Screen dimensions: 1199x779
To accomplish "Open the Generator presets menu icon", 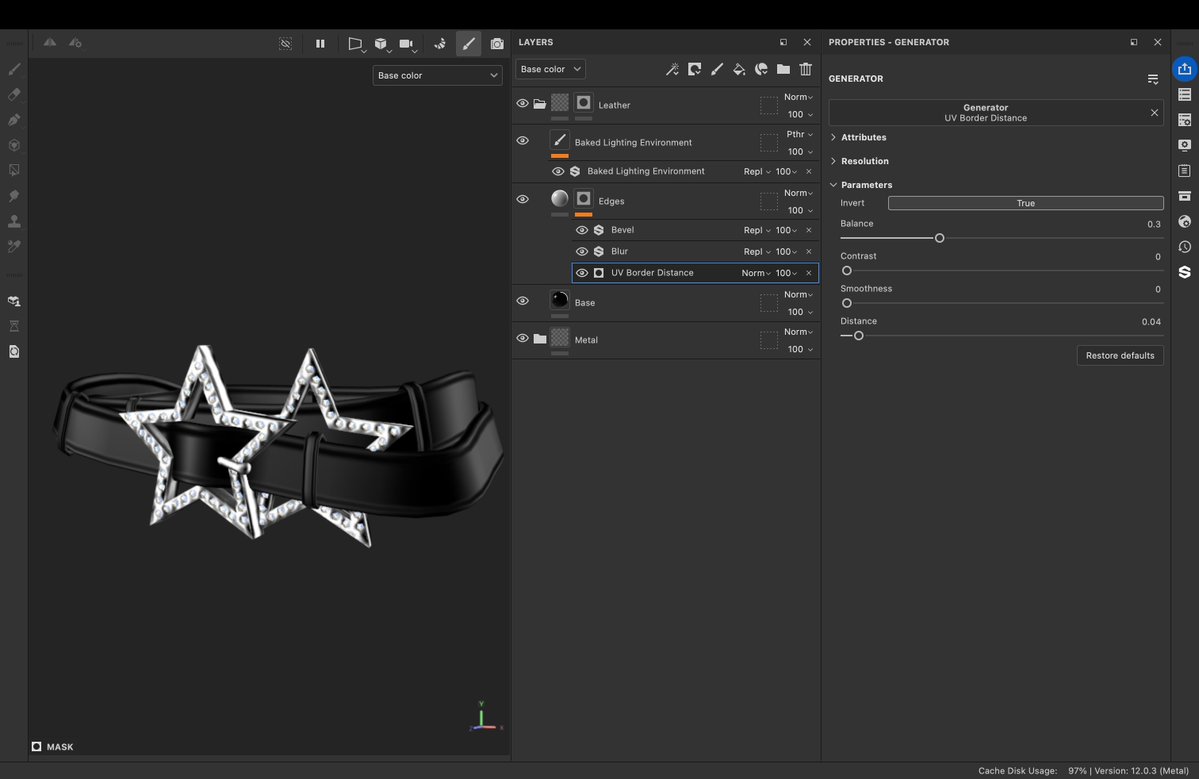I will pos(1153,79).
